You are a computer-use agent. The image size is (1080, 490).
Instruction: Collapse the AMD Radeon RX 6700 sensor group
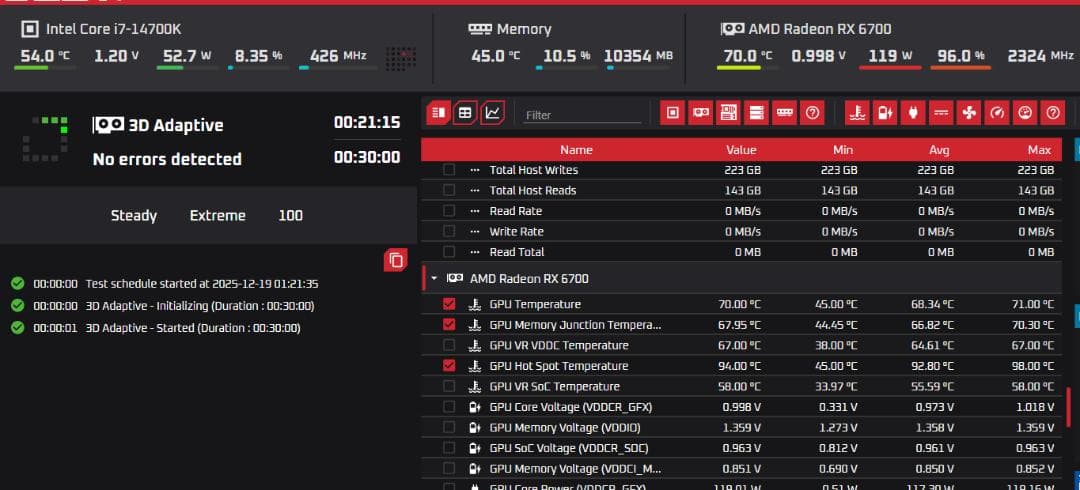[x=434, y=278]
